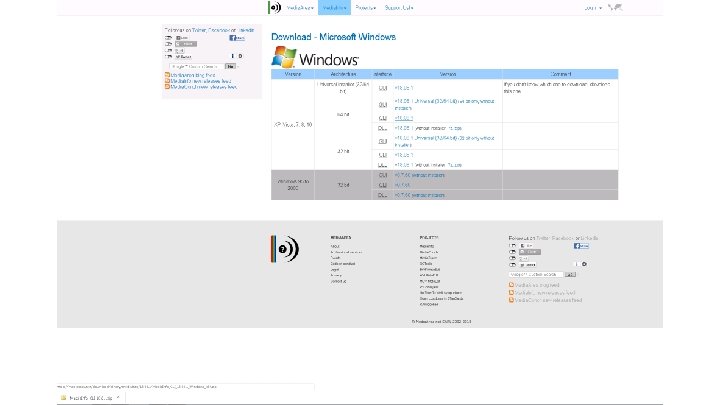This screenshot has height=405, width=720.
Task: Open the About link in the footer
Action: click(x=335, y=246)
